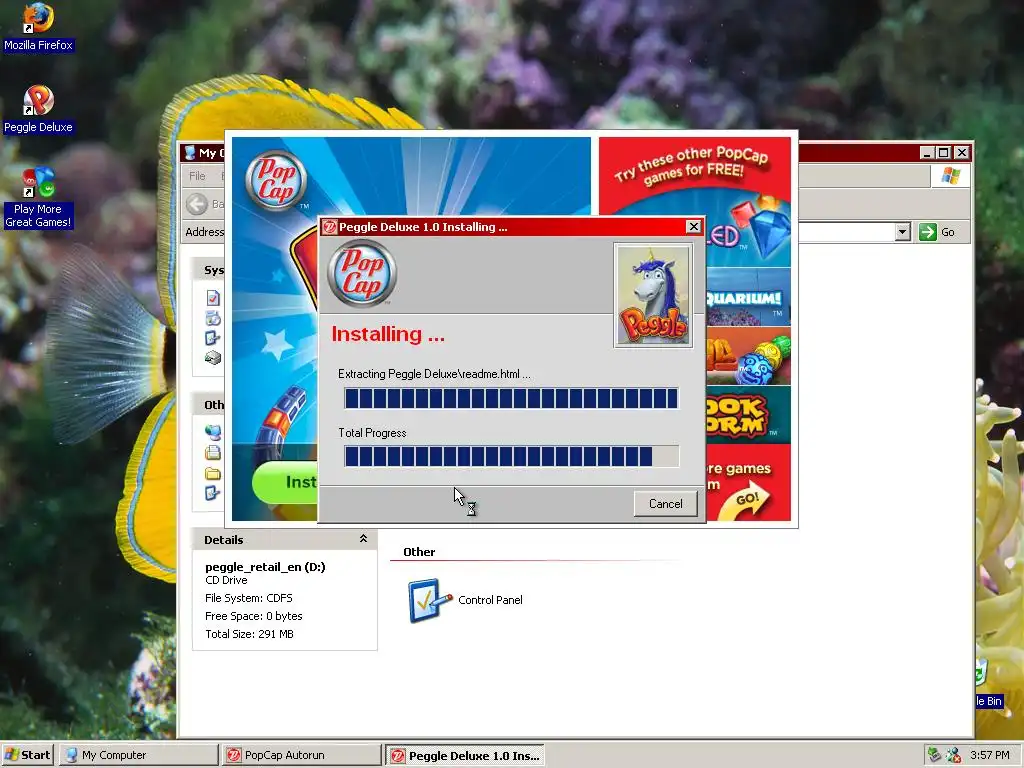Click the network connection tray icon

(x=953, y=755)
